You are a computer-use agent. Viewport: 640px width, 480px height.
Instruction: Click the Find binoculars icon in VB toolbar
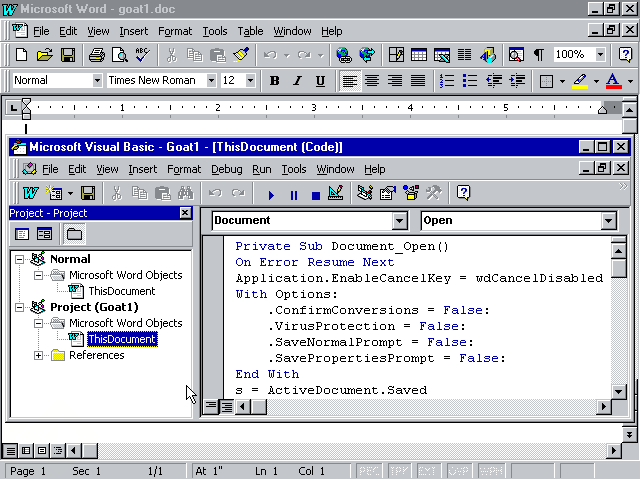[x=186, y=193]
